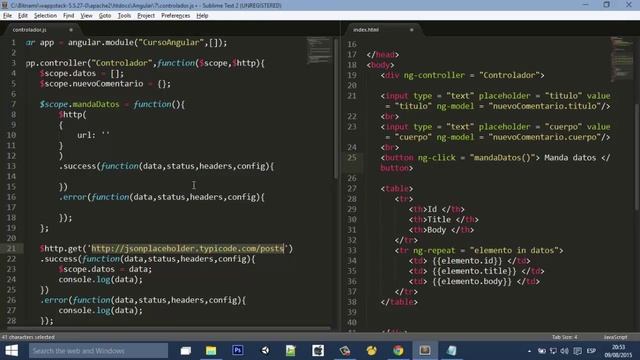Open the Project menu
Image resolution: width=640 pixels, height=360 pixels.
tap(146, 16)
